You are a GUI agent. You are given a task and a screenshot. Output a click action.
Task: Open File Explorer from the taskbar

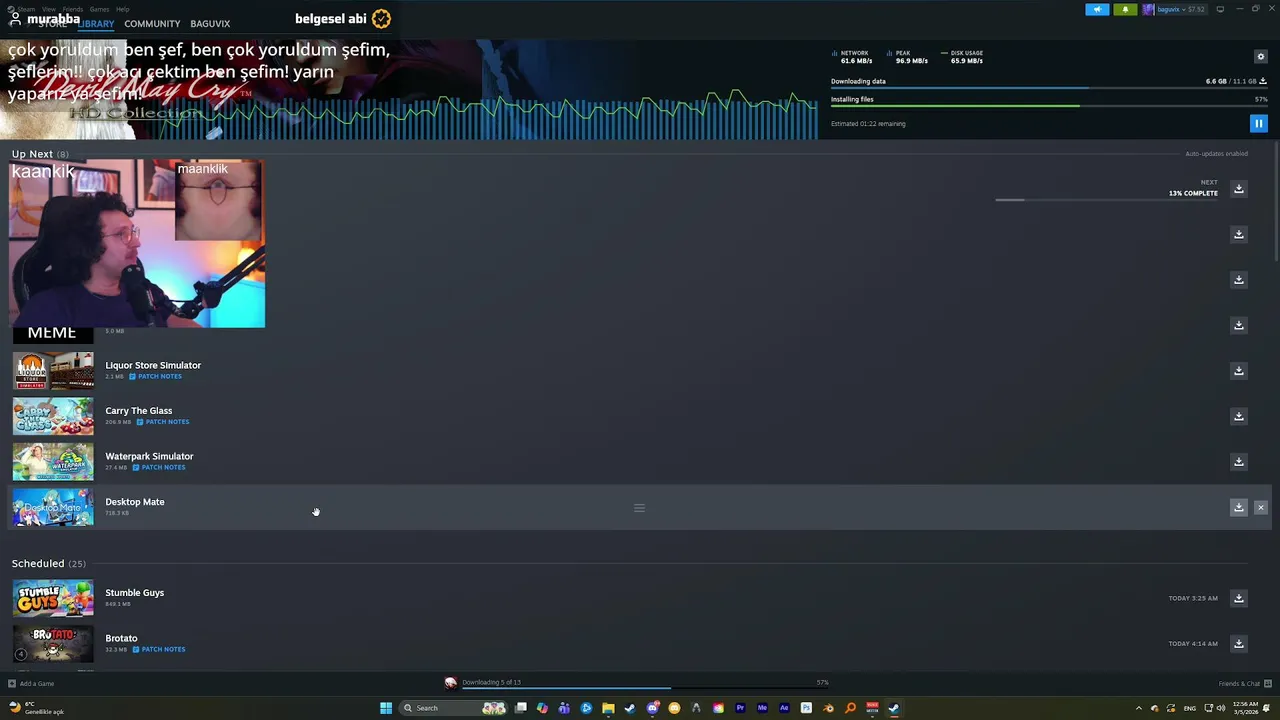[x=608, y=708]
